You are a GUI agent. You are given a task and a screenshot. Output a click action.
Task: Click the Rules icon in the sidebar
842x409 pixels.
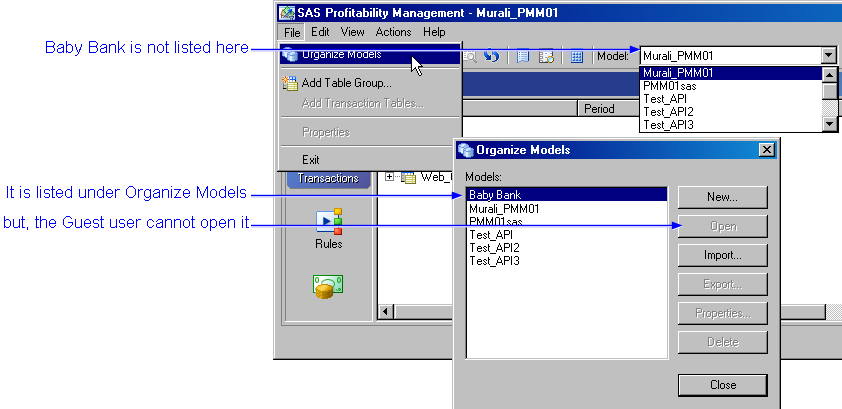coord(329,220)
